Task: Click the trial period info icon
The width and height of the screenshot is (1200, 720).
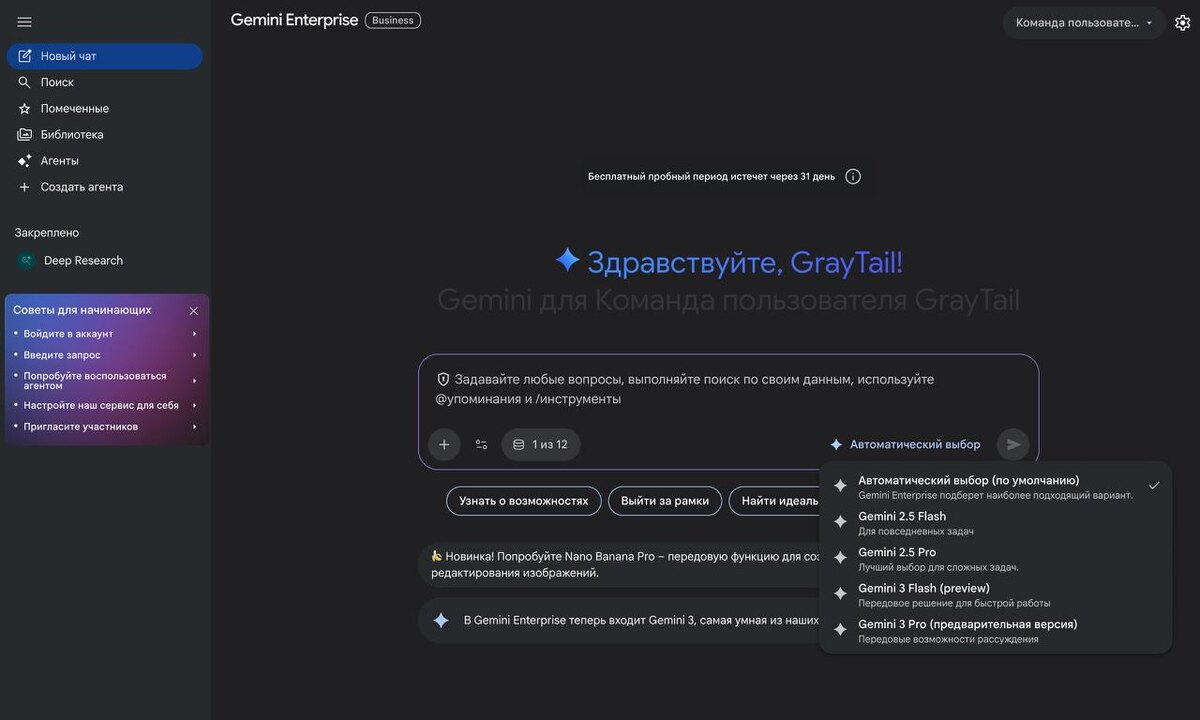Action: [853, 177]
